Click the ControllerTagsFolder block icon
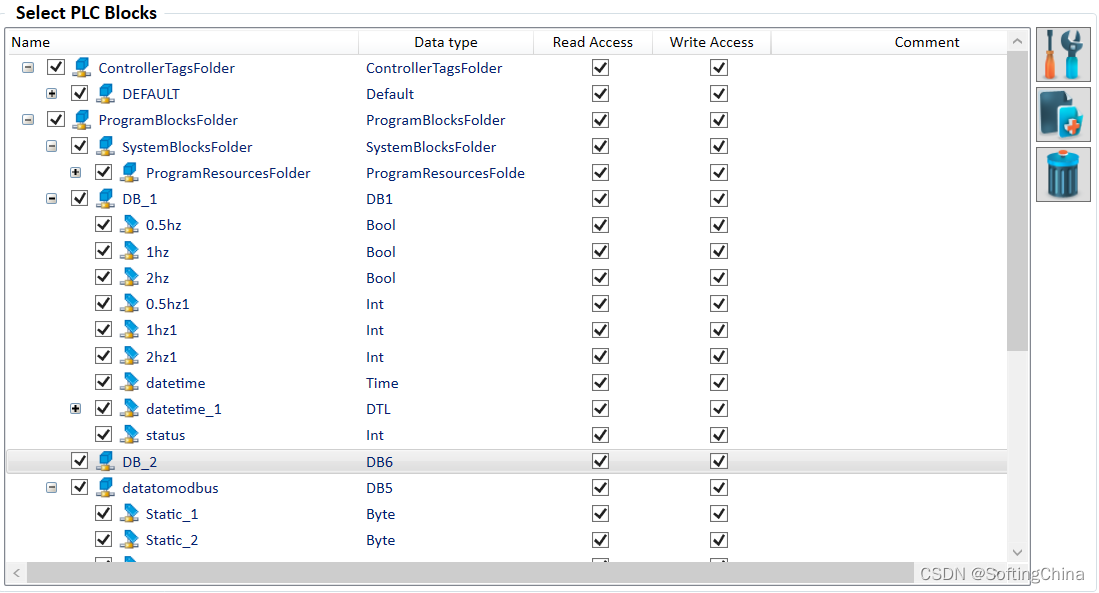1099x593 pixels. tap(82, 67)
